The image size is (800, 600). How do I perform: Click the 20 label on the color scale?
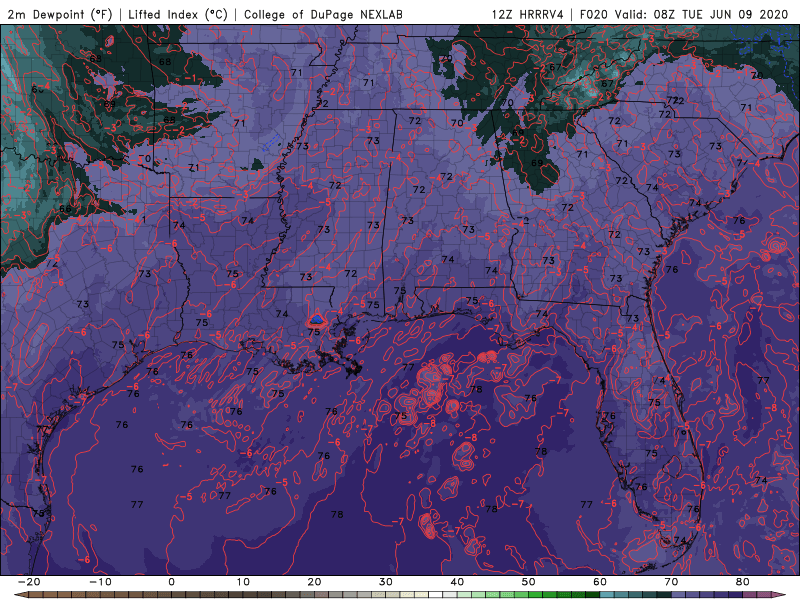[x=314, y=582]
